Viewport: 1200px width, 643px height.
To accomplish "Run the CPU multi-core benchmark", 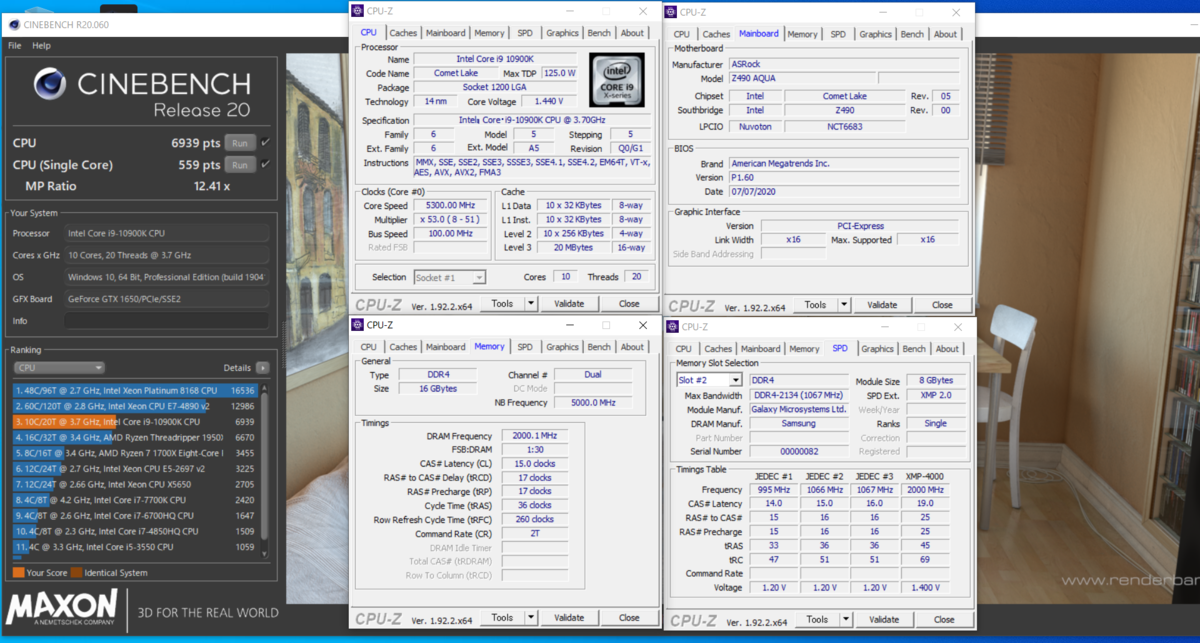I will click(239, 142).
